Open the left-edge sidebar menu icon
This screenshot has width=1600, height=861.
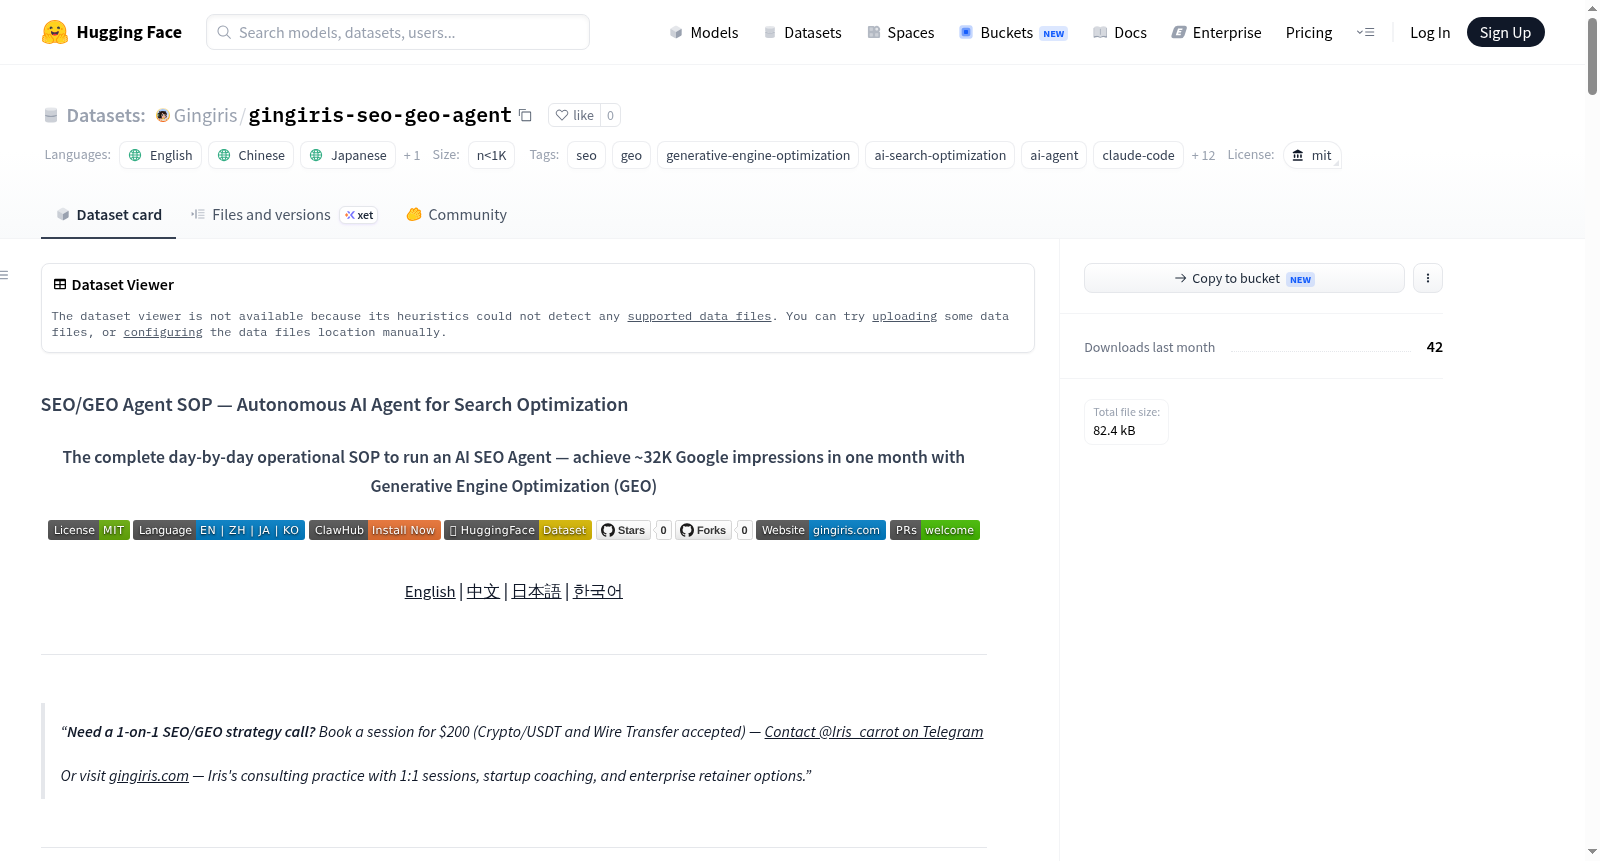pyautogui.click(x=4, y=275)
